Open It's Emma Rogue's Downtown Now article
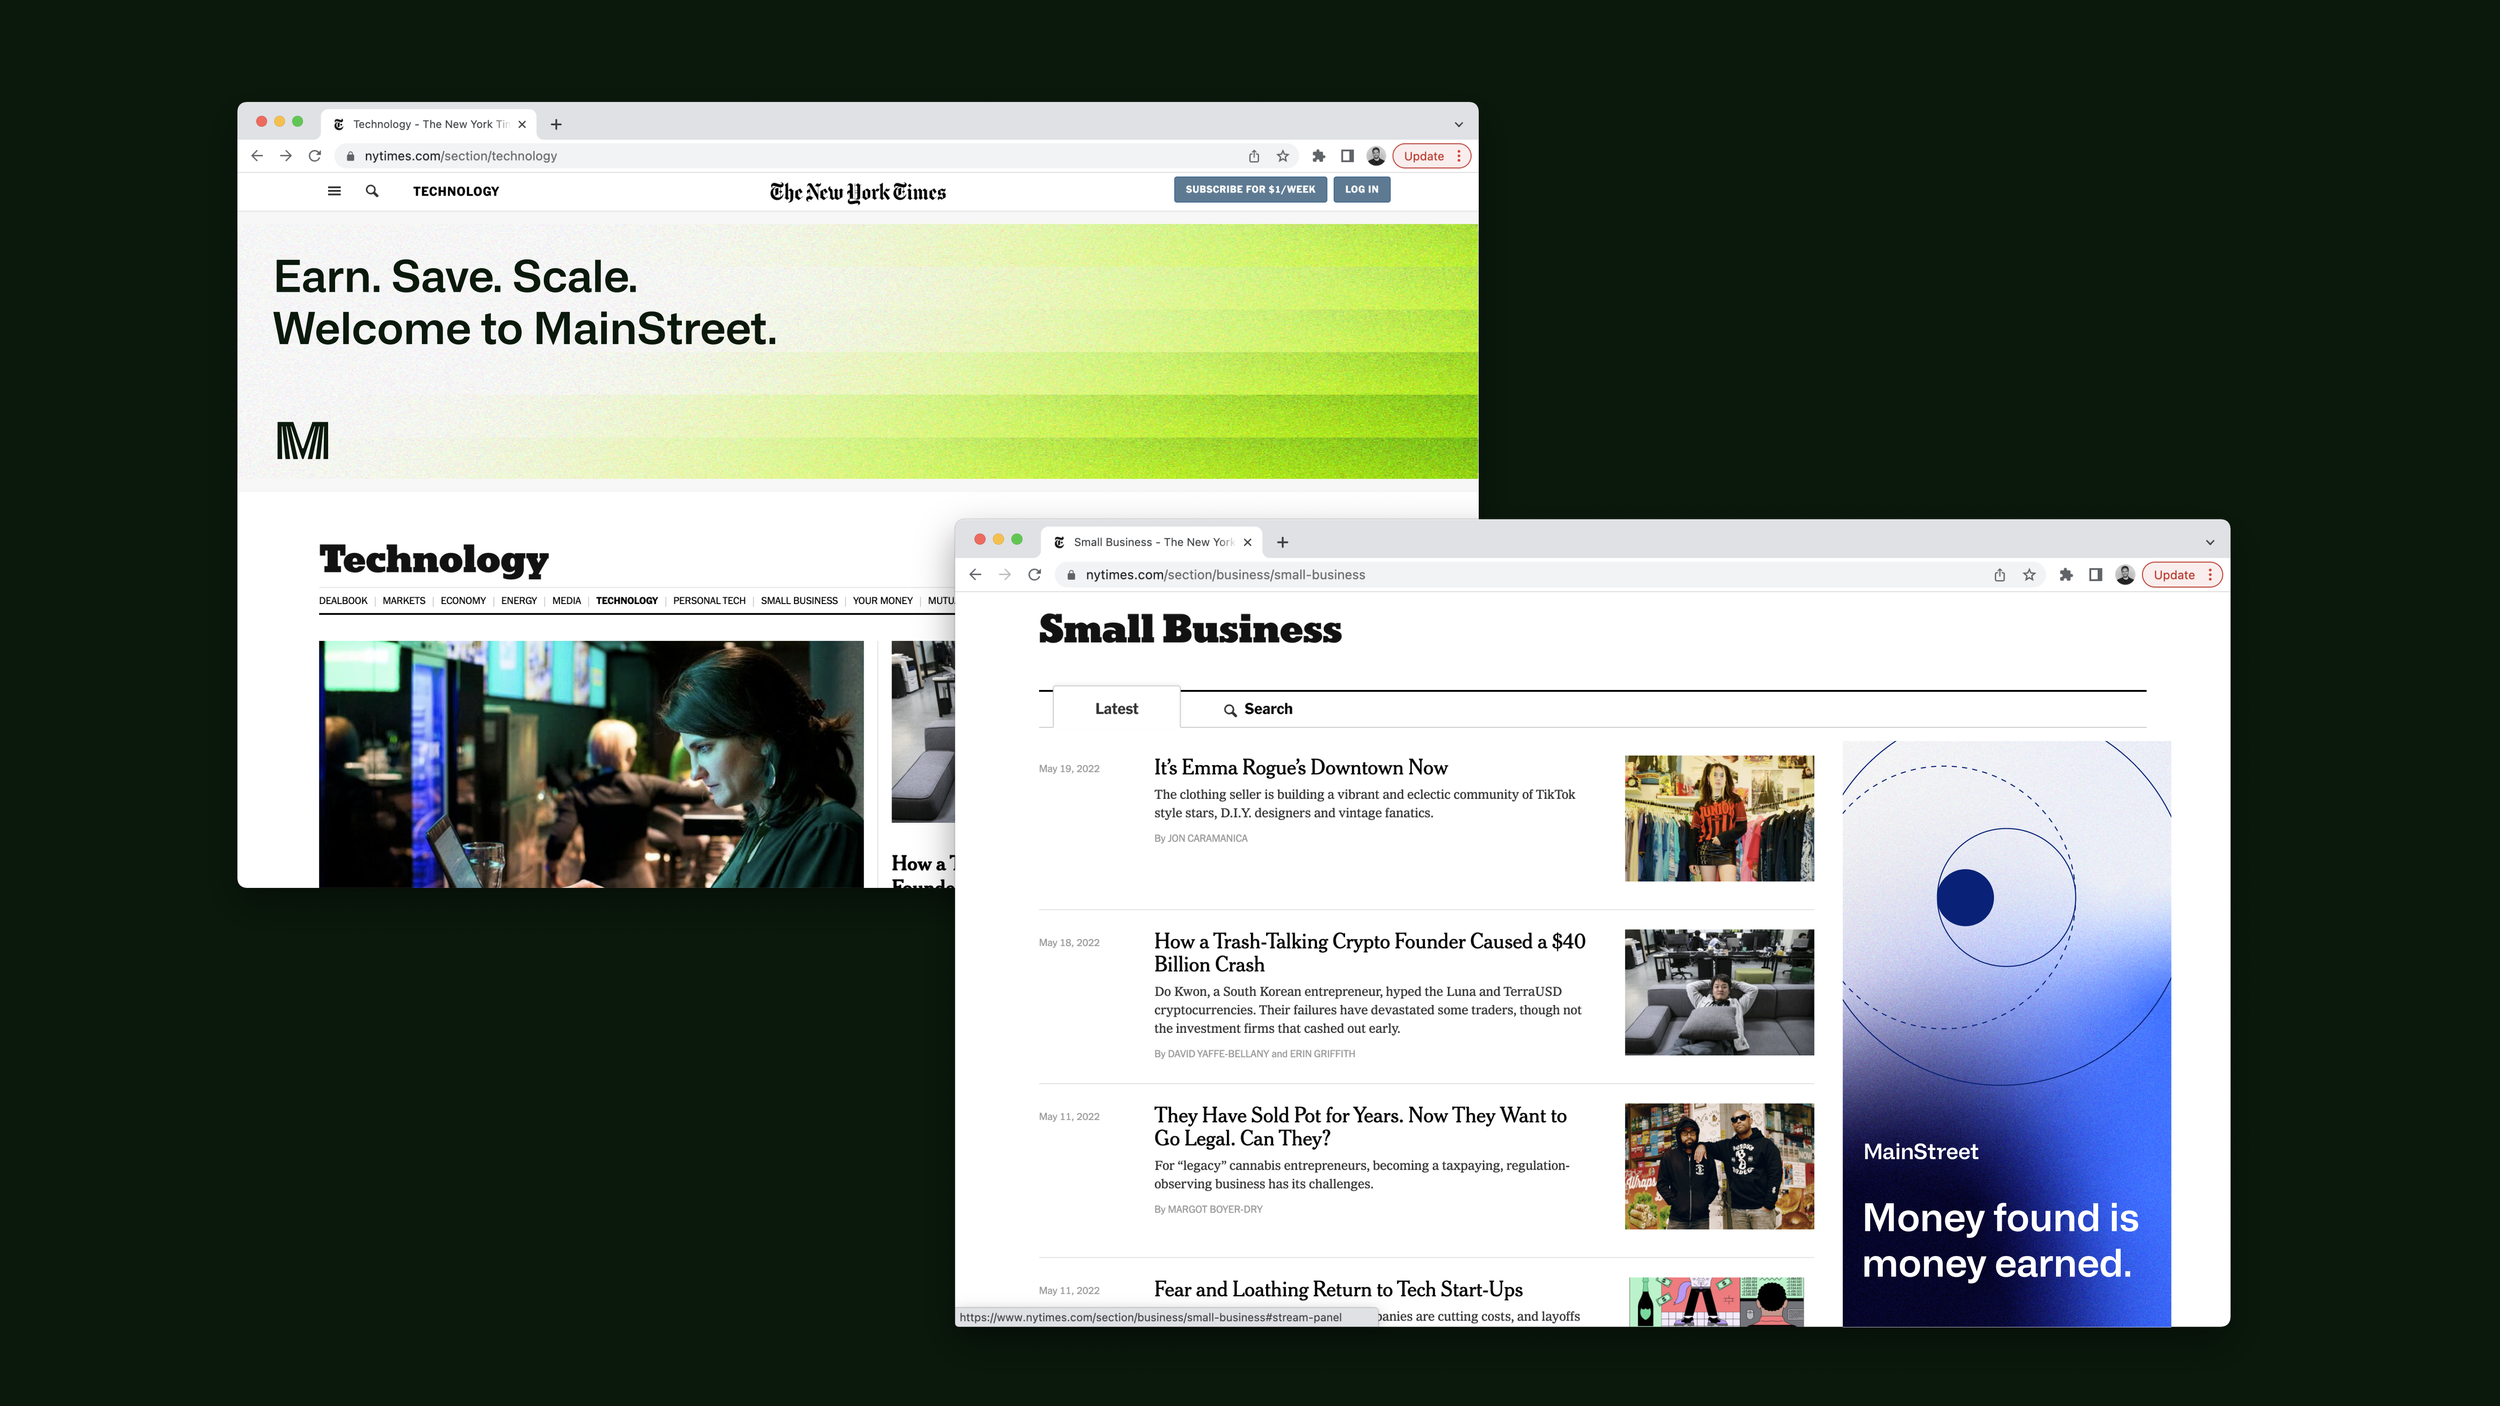This screenshot has height=1406, width=2500. point(1301,767)
